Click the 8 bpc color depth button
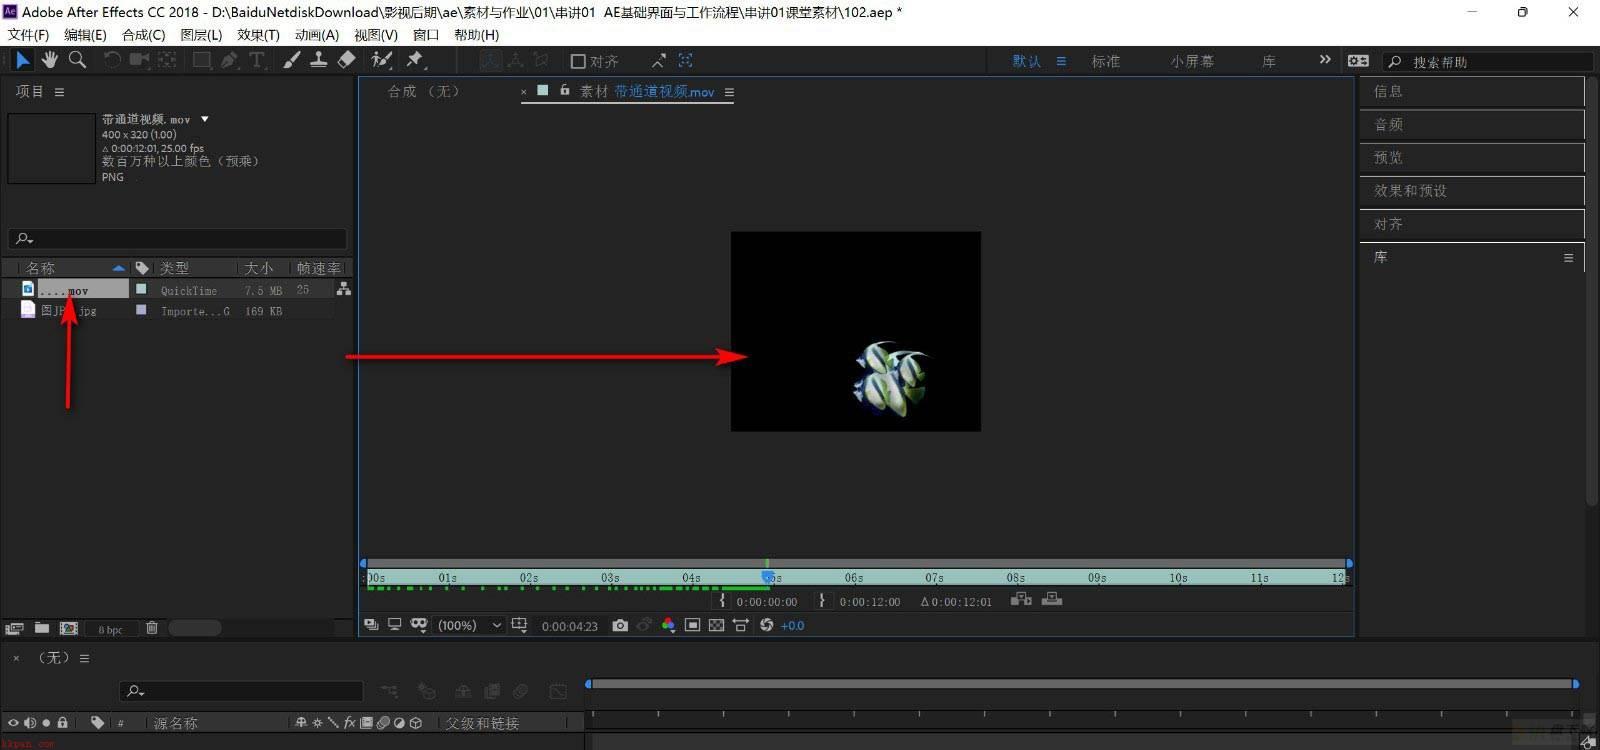The image size is (1600, 750). click(110, 629)
